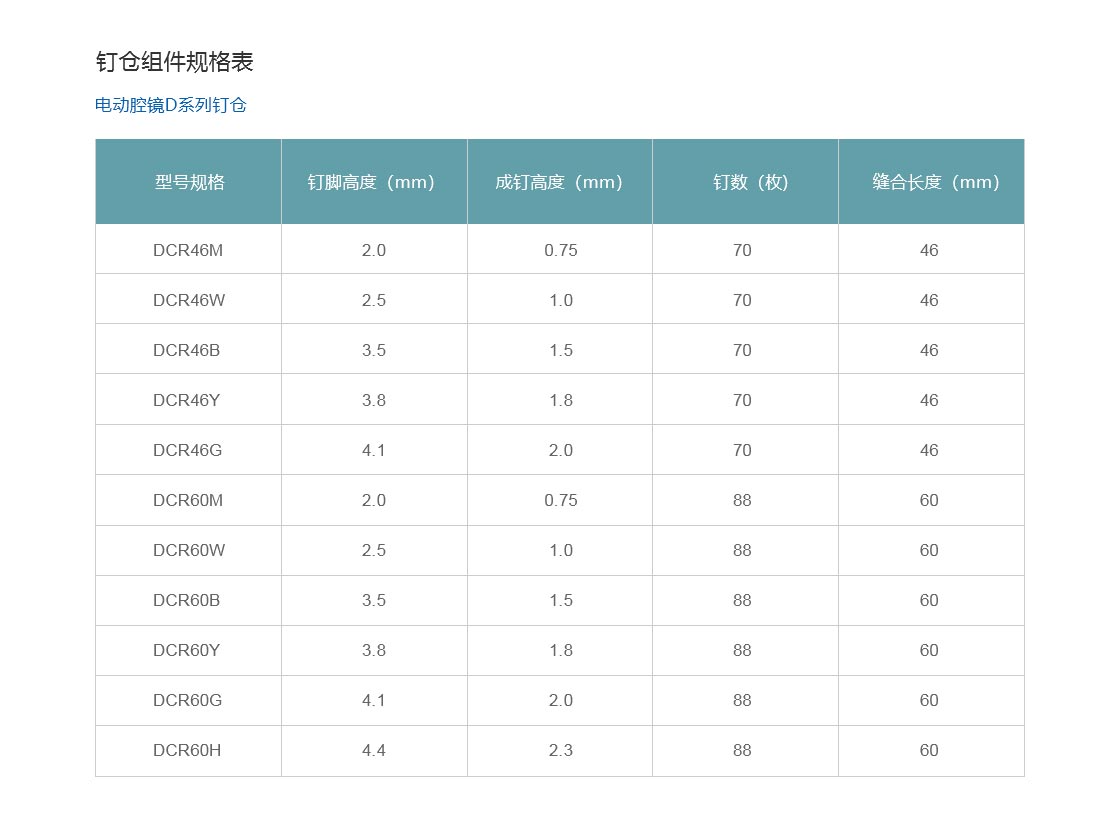Image resolution: width=1100 pixels, height=817 pixels.
Task: Select the DCR46W model cell
Action: (x=189, y=300)
